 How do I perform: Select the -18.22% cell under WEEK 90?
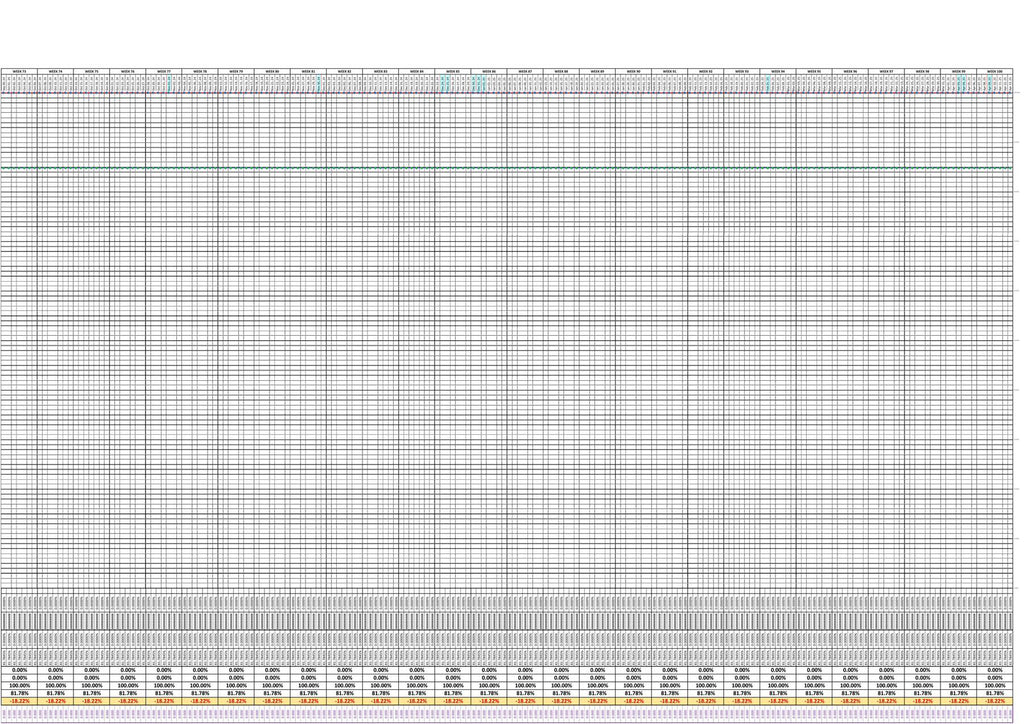point(633,701)
